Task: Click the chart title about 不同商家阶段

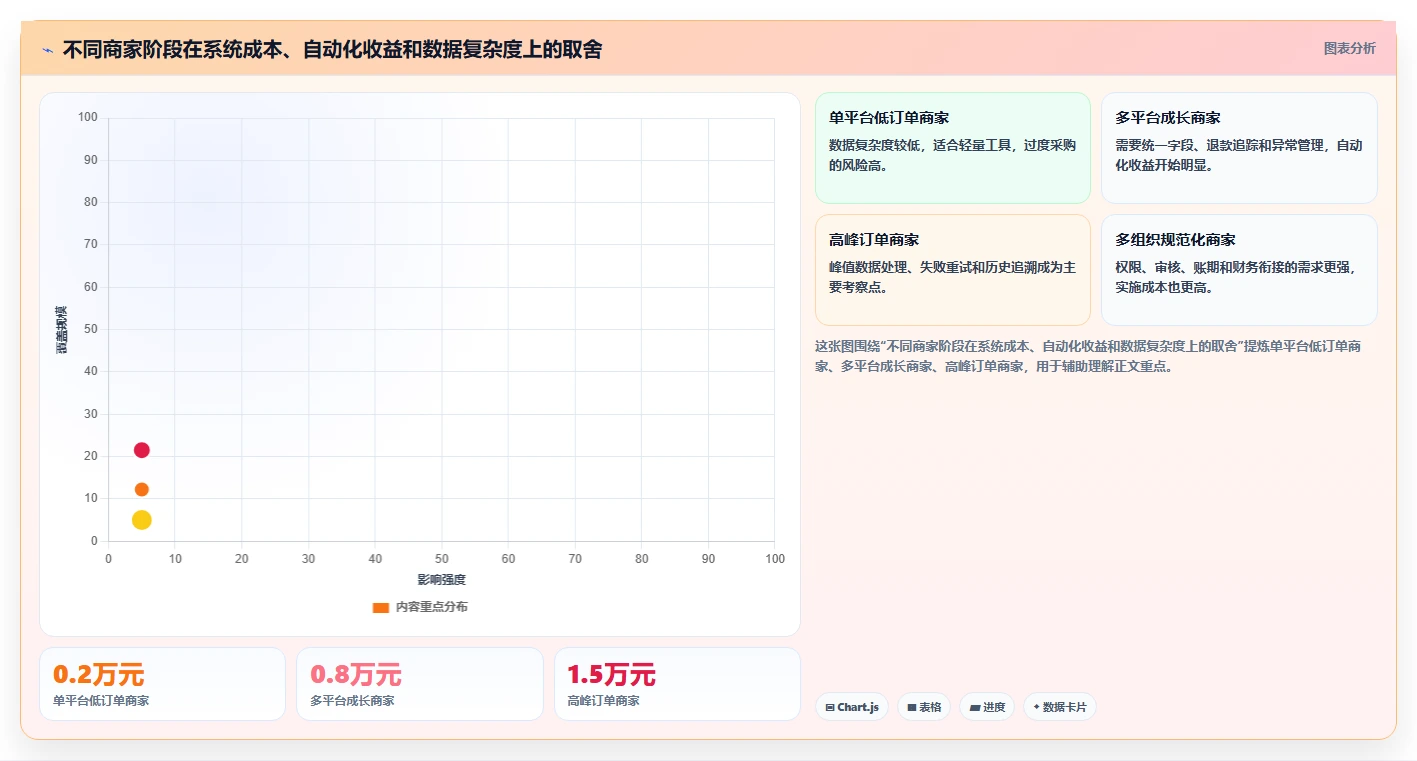Action: tap(332, 49)
